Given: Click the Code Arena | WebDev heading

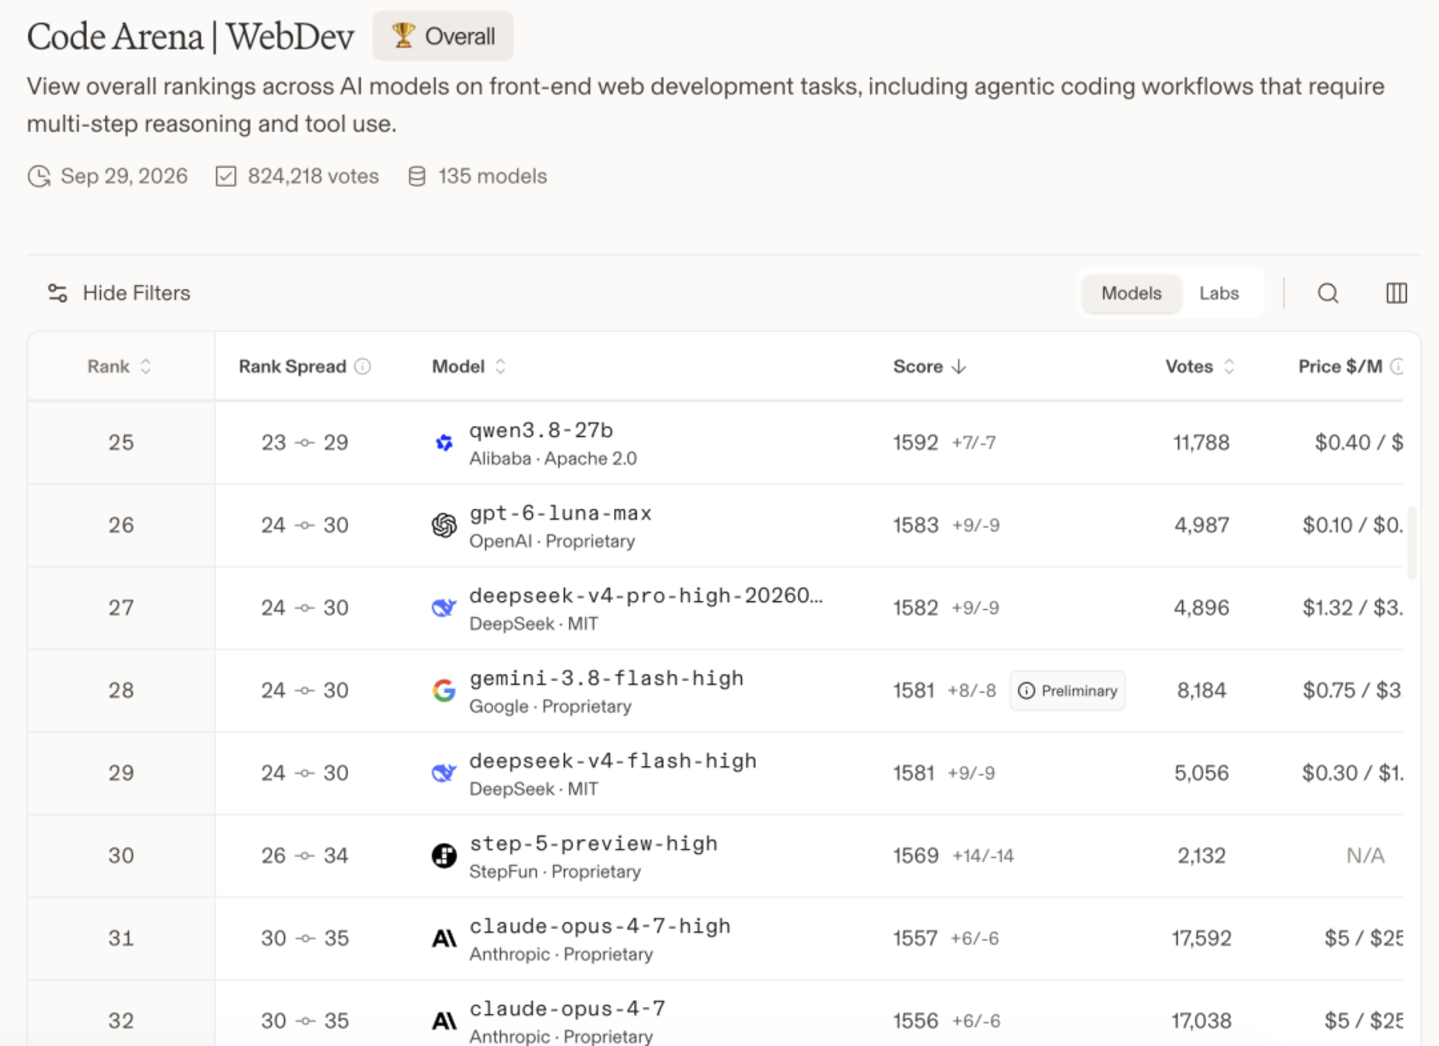Looking at the screenshot, I should tap(190, 37).
